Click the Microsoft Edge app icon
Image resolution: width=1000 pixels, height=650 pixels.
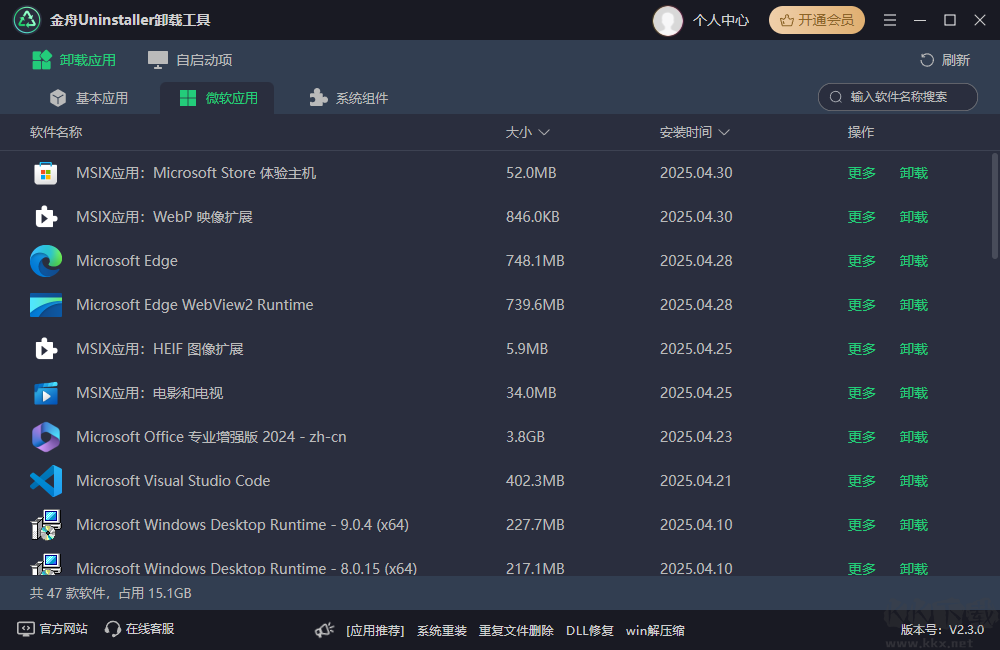pyautogui.click(x=46, y=261)
